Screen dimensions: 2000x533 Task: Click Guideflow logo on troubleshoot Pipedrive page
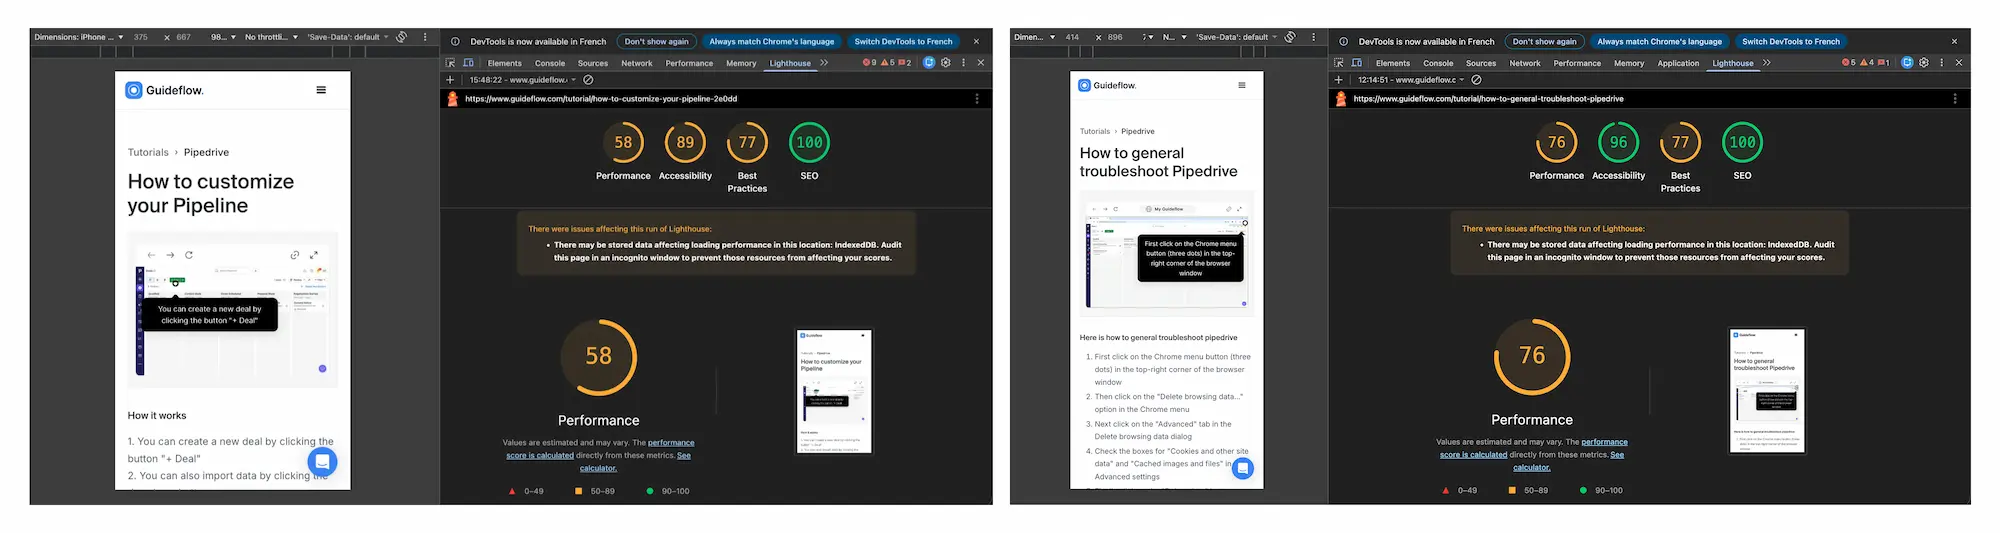1107,85
